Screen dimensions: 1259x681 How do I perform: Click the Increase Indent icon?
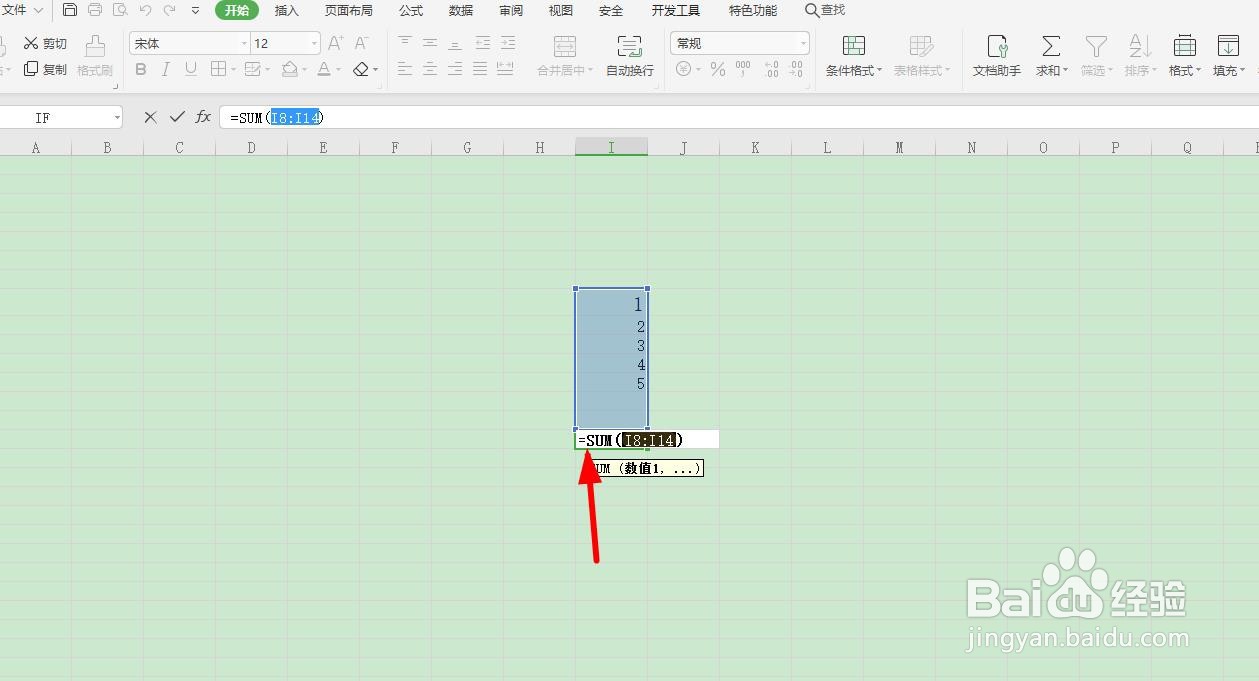[508, 43]
